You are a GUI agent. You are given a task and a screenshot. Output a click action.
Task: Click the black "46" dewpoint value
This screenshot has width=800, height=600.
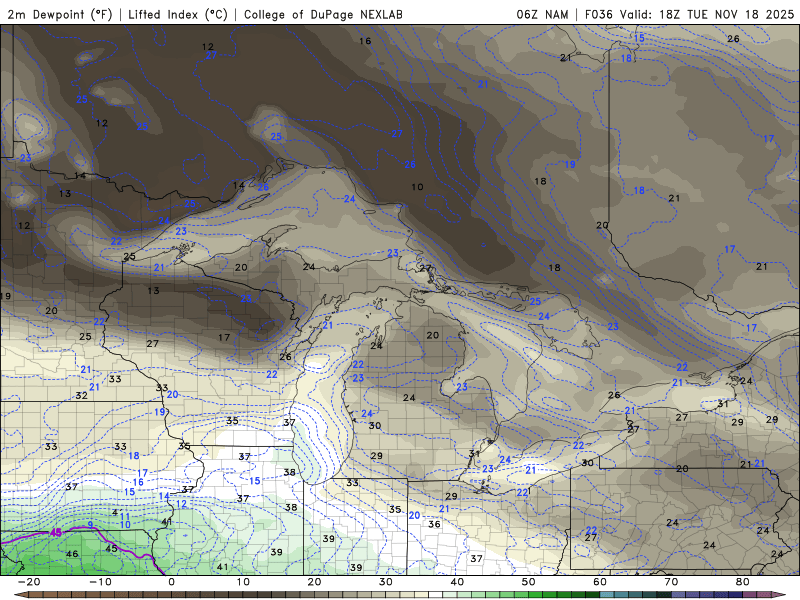tap(72, 554)
